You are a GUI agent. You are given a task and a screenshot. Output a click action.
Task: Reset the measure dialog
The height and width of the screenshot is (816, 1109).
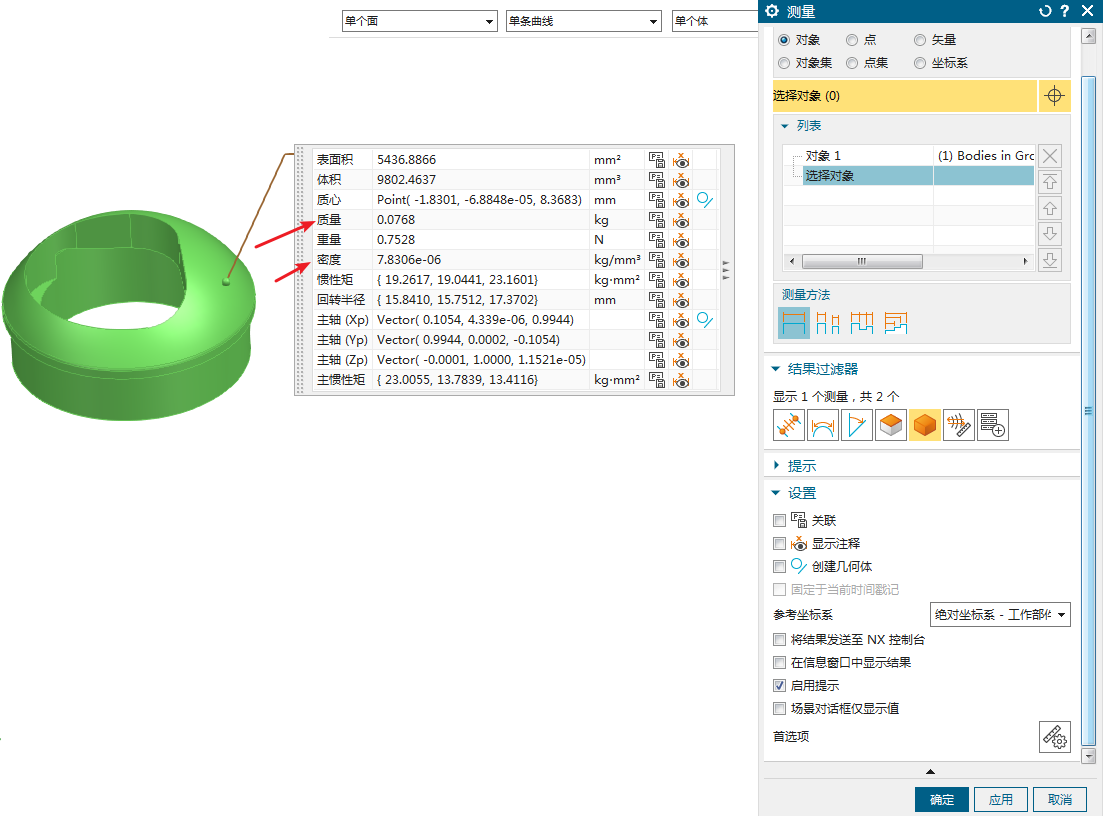coord(1045,11)
